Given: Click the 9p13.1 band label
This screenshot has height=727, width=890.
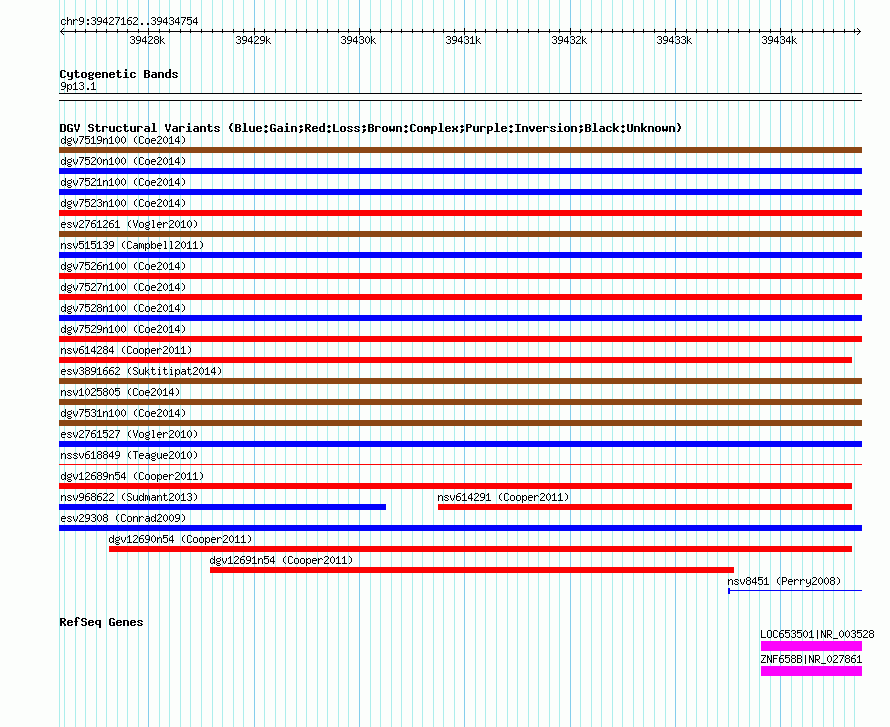Looking at the screenshot, I should [x=78, y=86].
